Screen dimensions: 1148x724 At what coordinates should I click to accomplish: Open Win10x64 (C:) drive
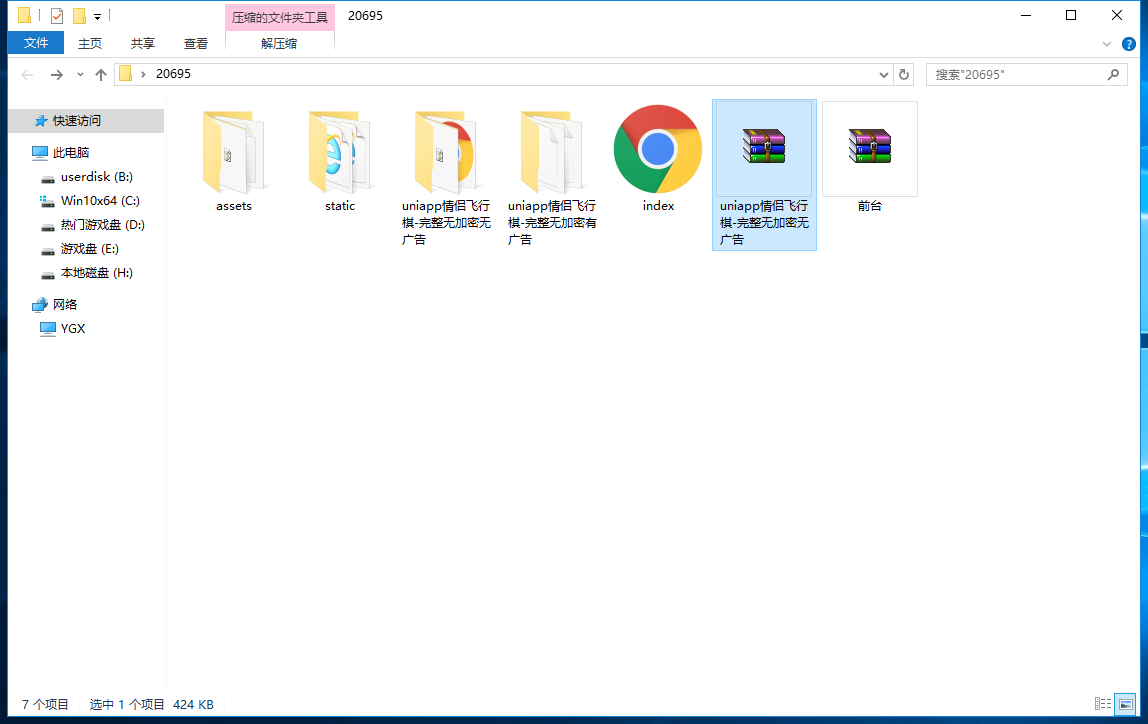[x=99, y=201]
